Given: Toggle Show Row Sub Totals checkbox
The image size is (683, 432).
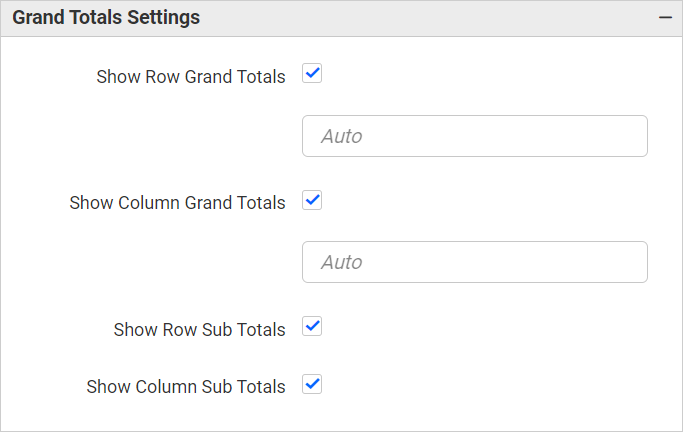Looking at the screenshot, I should (312, 327).
